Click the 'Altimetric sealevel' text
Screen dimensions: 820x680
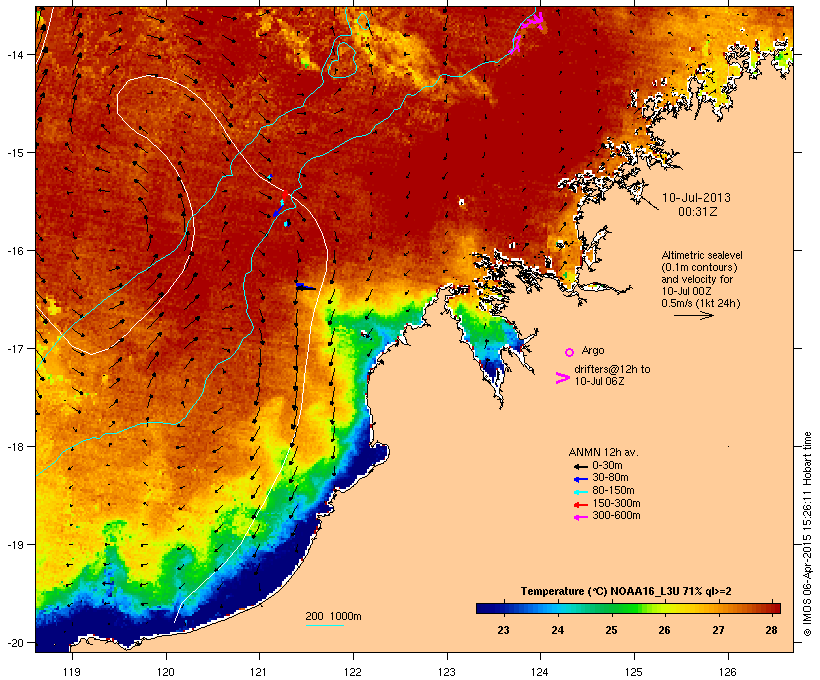pyautogui.click(x=702, y=255)
